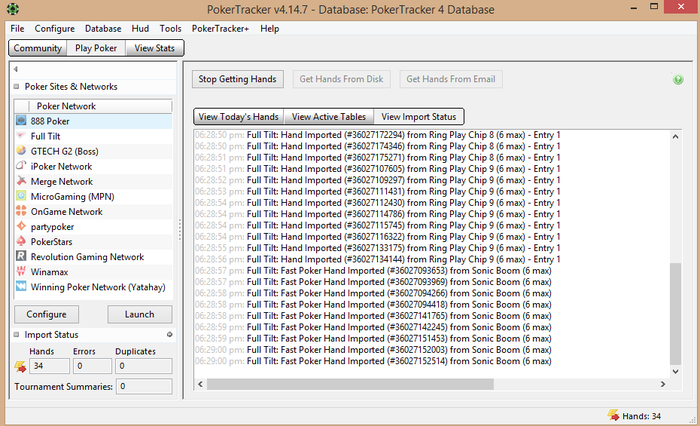This screenshot has width=700, height=426.
Task: Click the Configure button under network list
Action: click(46, 314)
